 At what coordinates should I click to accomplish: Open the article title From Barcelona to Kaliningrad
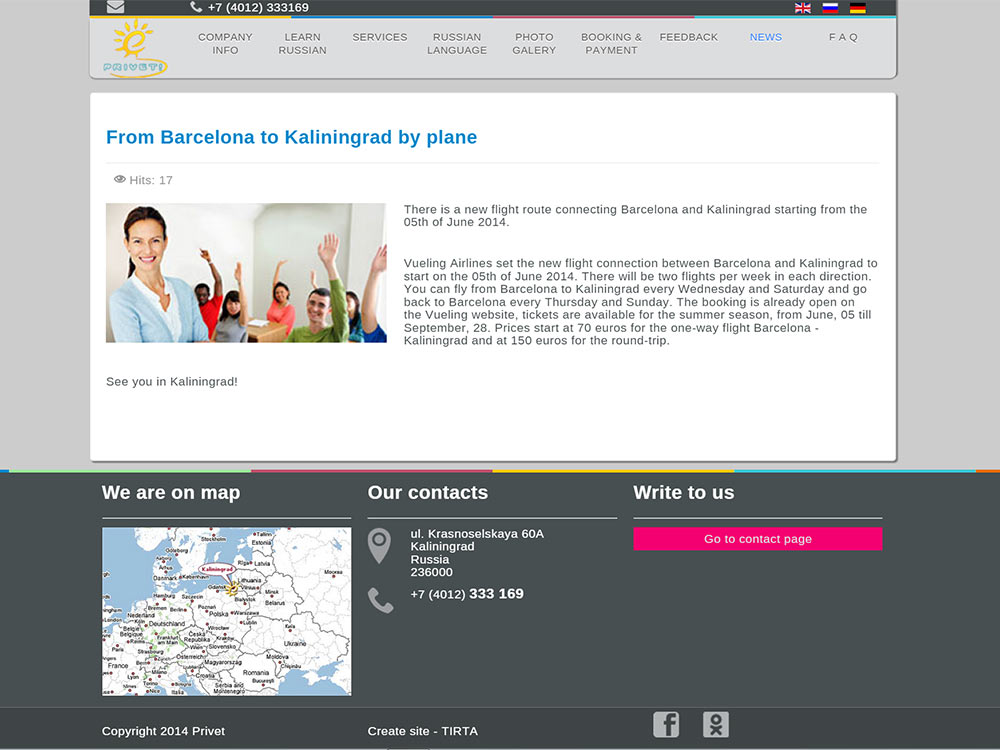291,137
